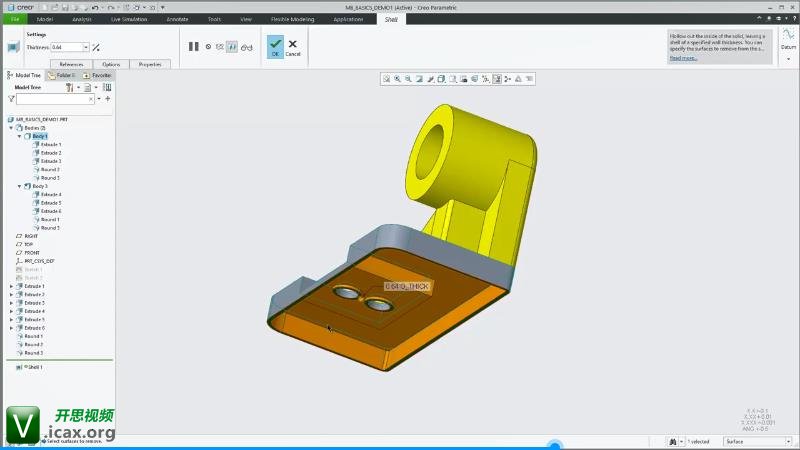Open the quick access toolbar customize arrow

[x=163, y=8]
